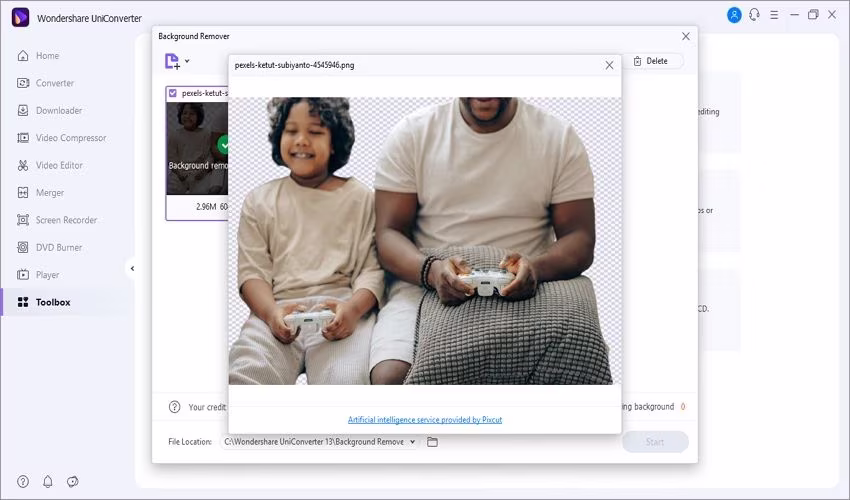
Task: Open the Screen Recorder section
Action: (66, 220)
